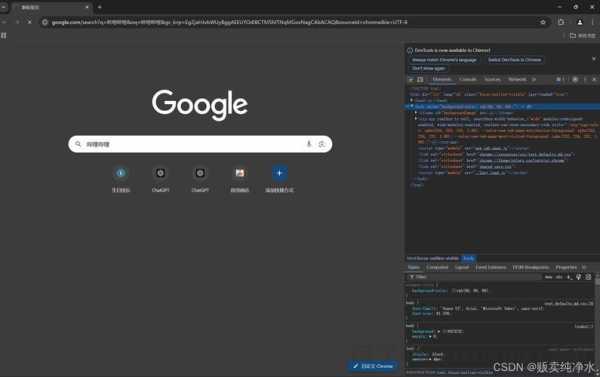Click the voice search microphone icon
Viewport: 600px width, 377px height.
pyautogui.click(x=309, y=144)
